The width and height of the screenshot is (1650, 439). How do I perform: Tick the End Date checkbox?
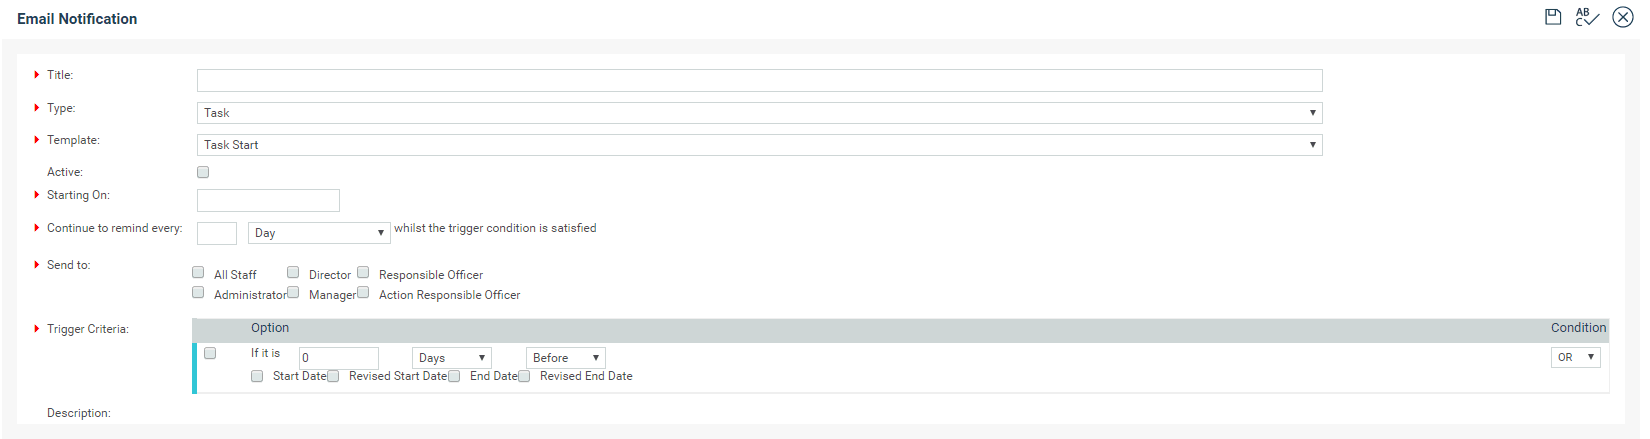pyautogui.click(x=454, y=376)
